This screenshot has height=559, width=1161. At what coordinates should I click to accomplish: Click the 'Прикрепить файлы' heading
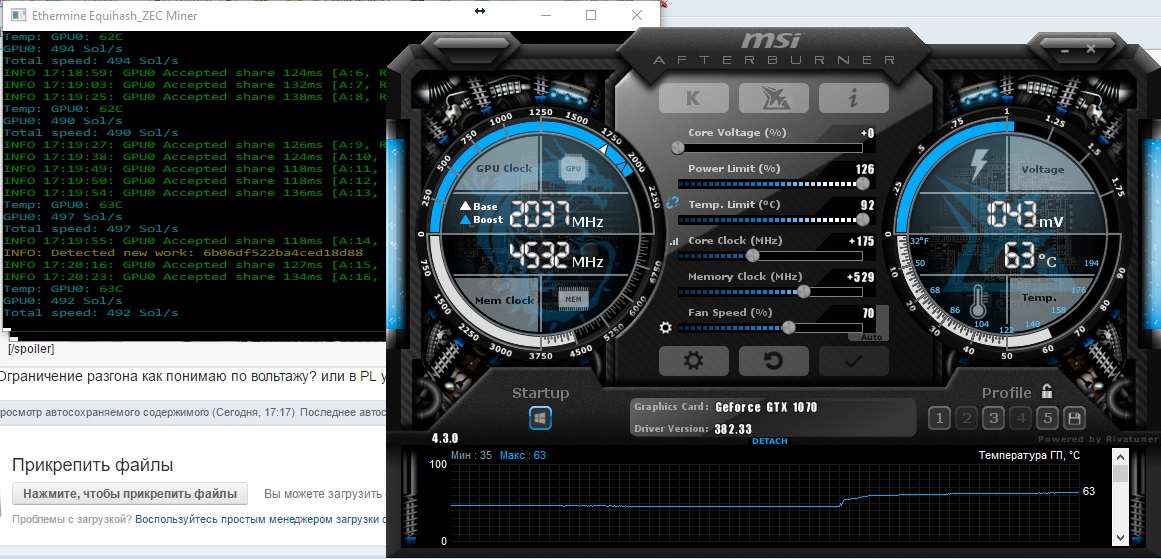tap(93, 465)
